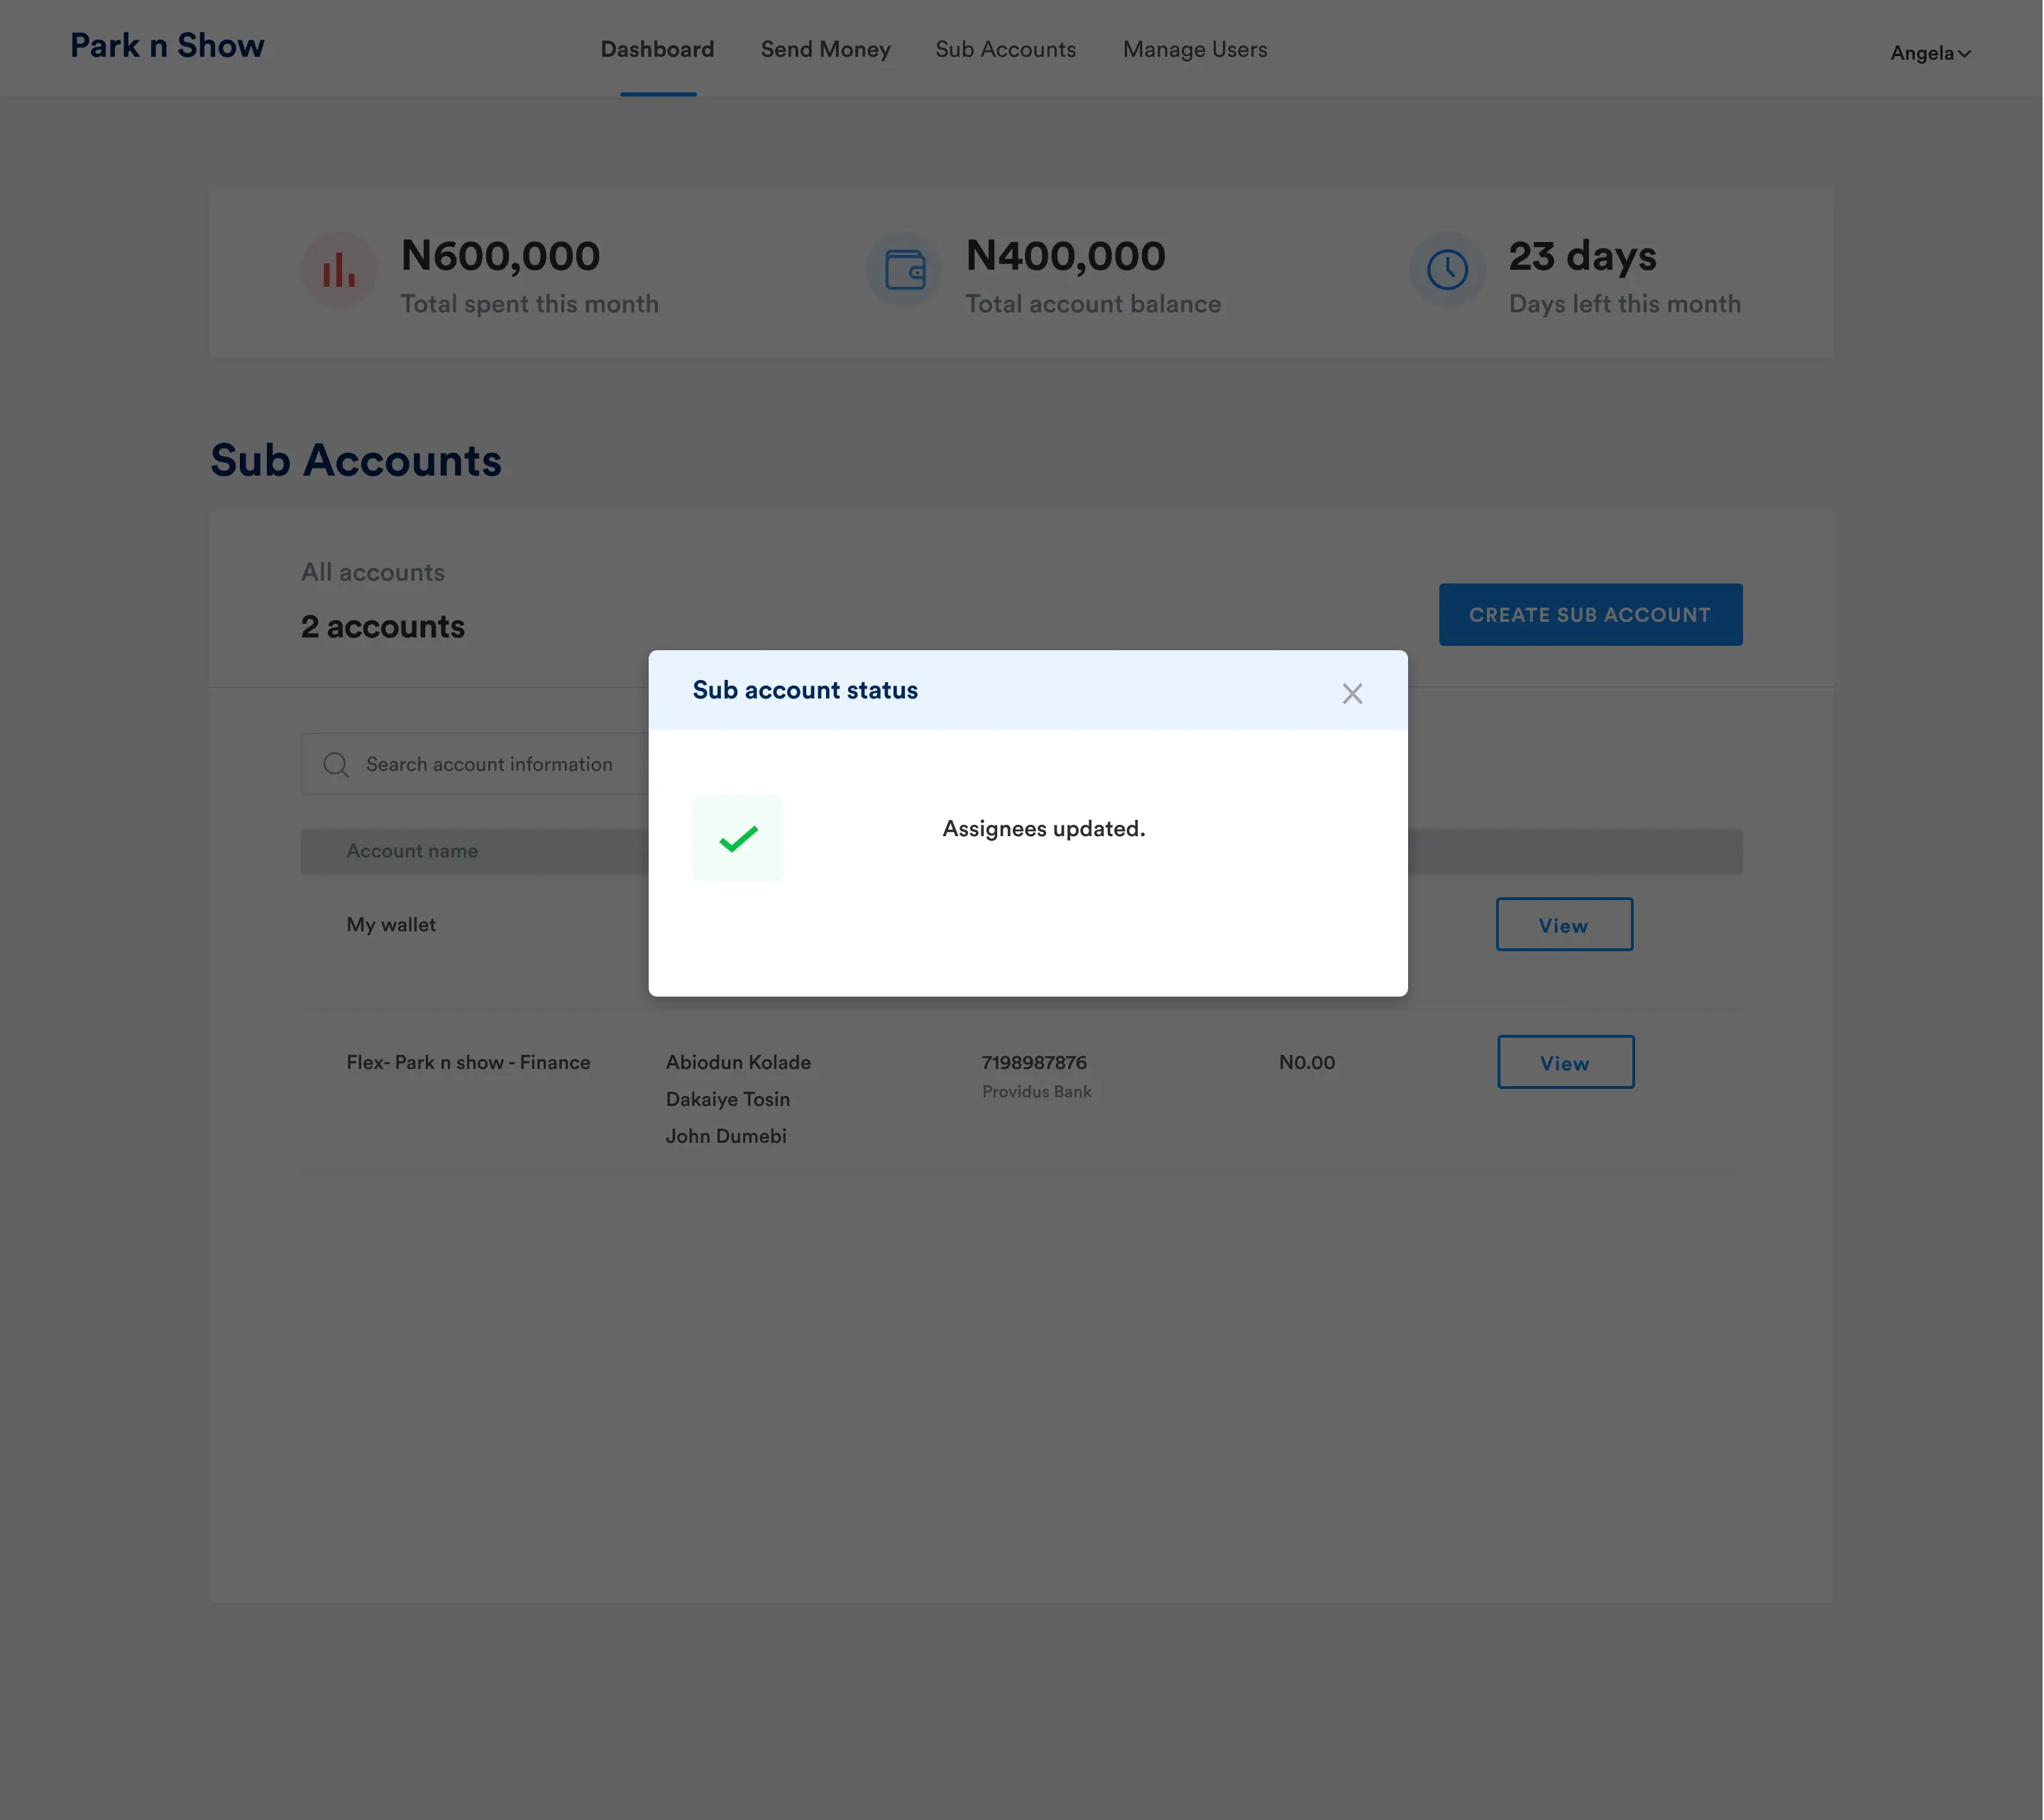Click assignee Abiodun Kolade
The image size is (2044, 1820).
tap(738, 1062)
